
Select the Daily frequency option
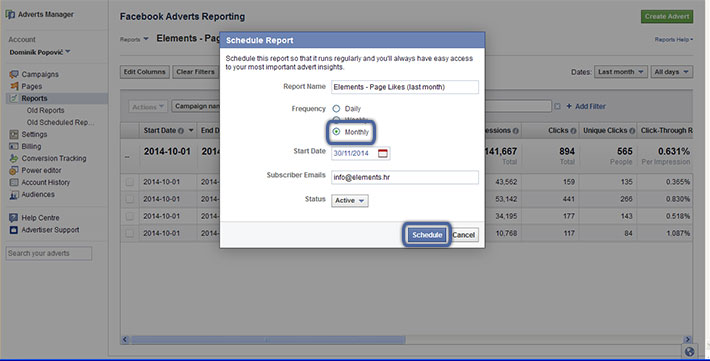click(x=336, y=109)
